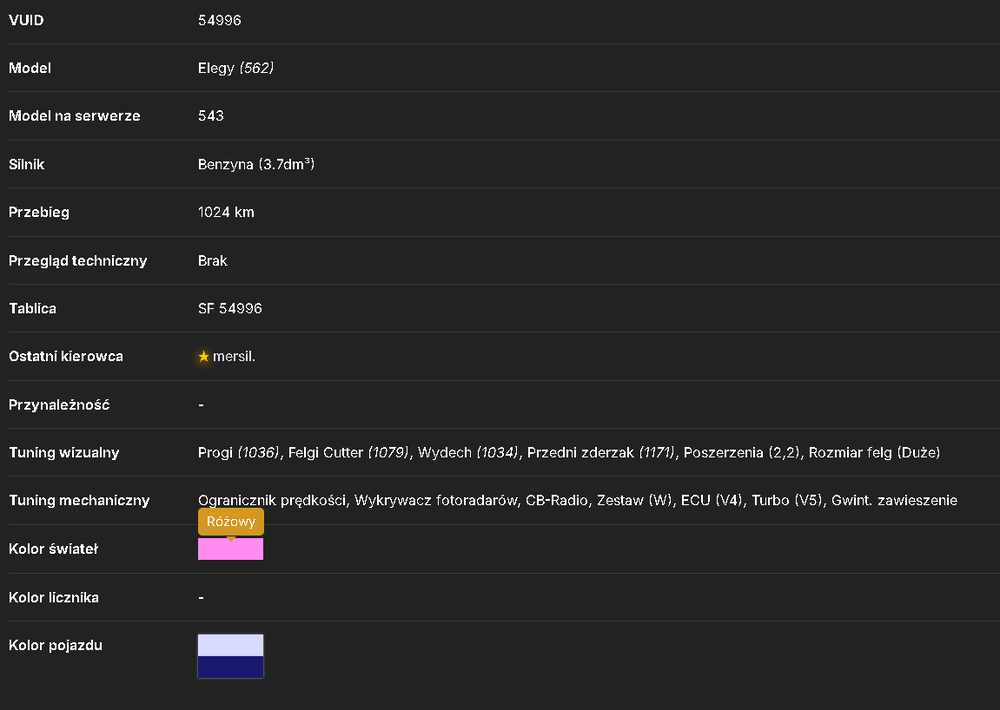
Task: Click the dash value in Przynależność row
Action: (201, 405)
